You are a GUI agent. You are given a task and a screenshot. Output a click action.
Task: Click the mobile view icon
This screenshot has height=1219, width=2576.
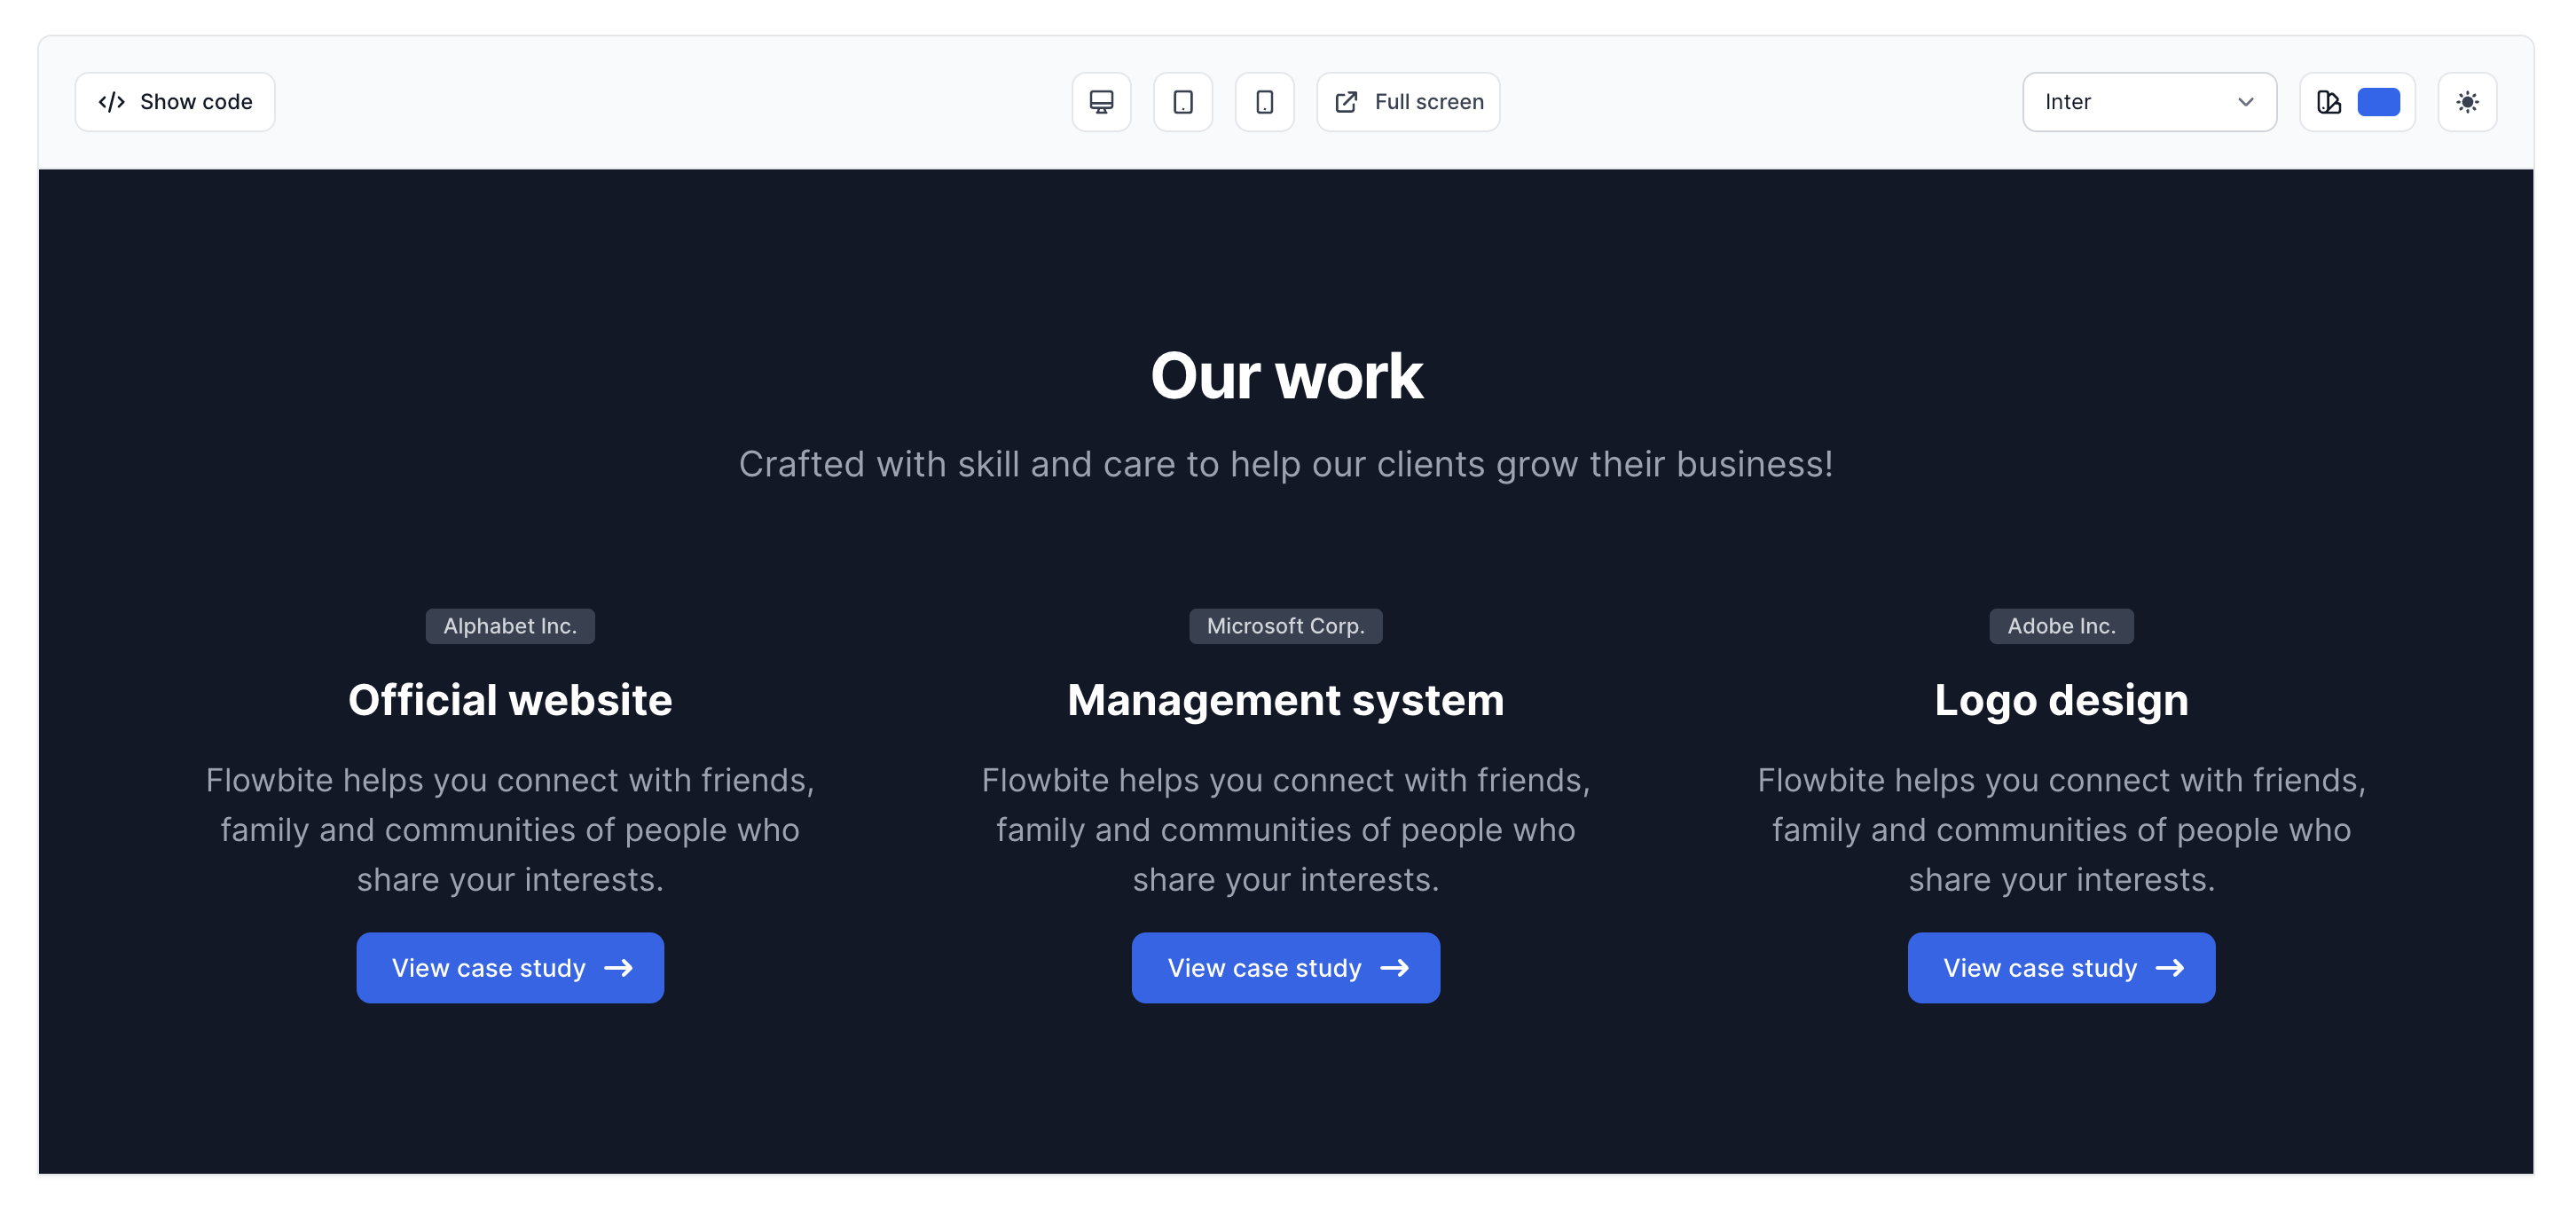[1265, 102]
